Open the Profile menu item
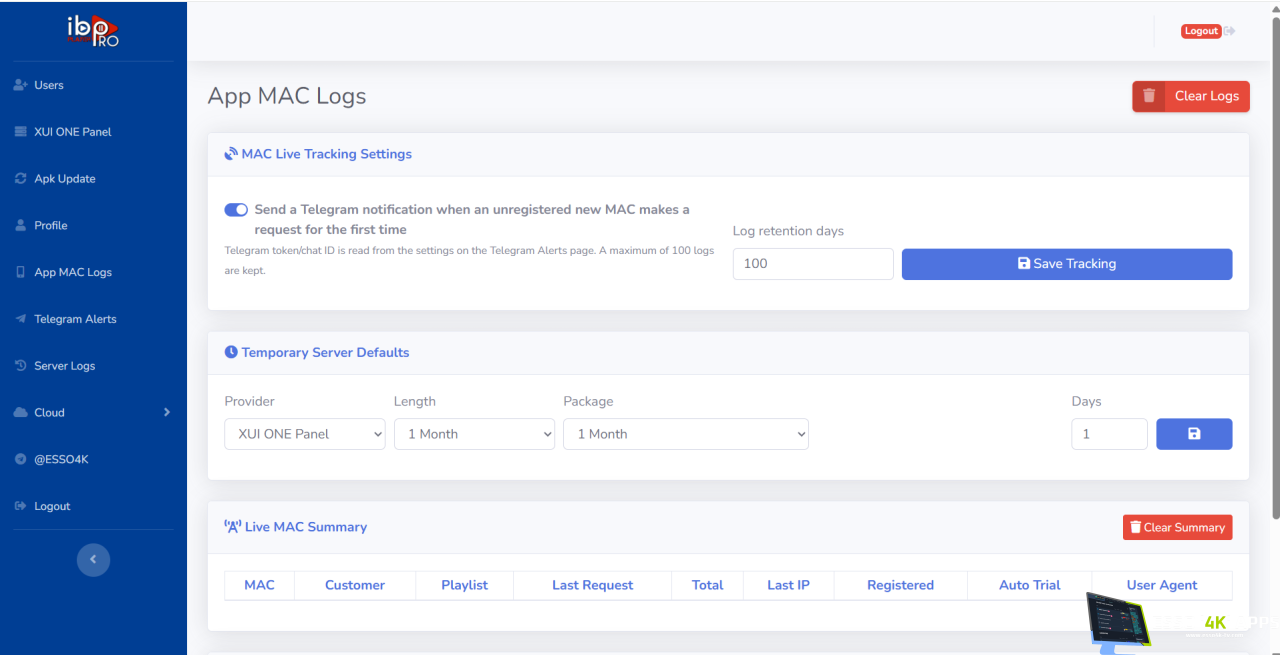Screen dimensions: 1280x655 pyautogui.click(x=51, y=226)
